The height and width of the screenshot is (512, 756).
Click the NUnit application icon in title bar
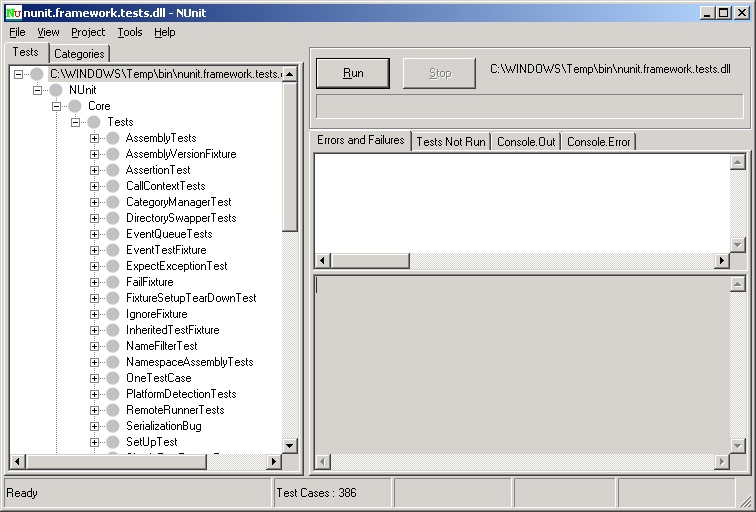point(14,13)
